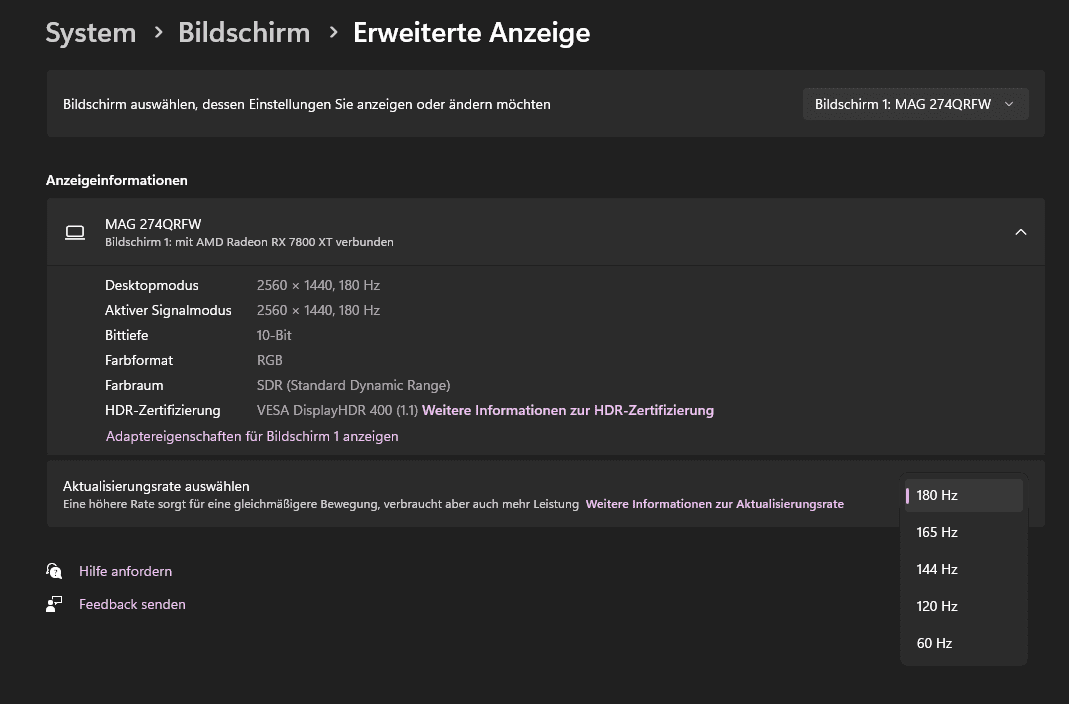Open the Bildschirm breadcrumb page
This screenshot has width=1069, height=704.
[x=244, y=33]
